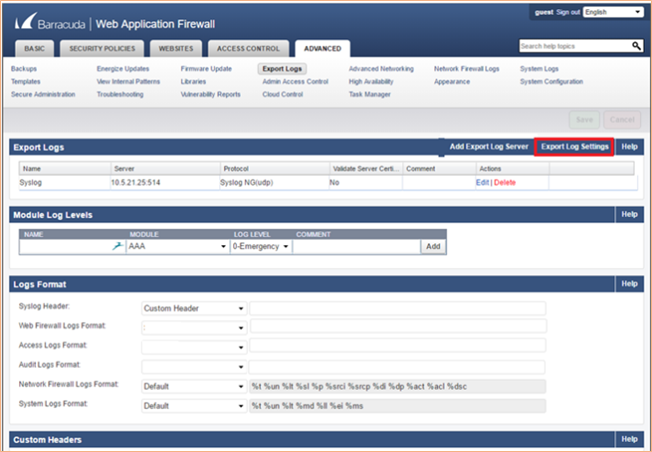Click Help in Logs Format header
The height and width of the screenshot is (452, 652).
630,284
